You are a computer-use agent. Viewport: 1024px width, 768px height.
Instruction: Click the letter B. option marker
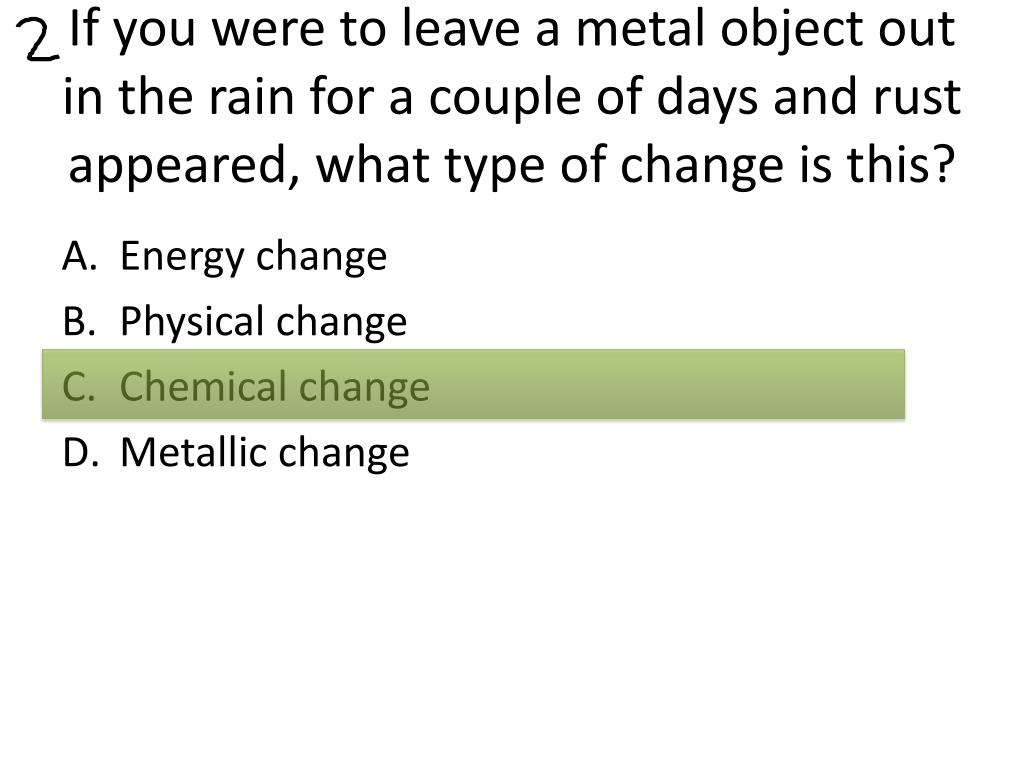79,321
